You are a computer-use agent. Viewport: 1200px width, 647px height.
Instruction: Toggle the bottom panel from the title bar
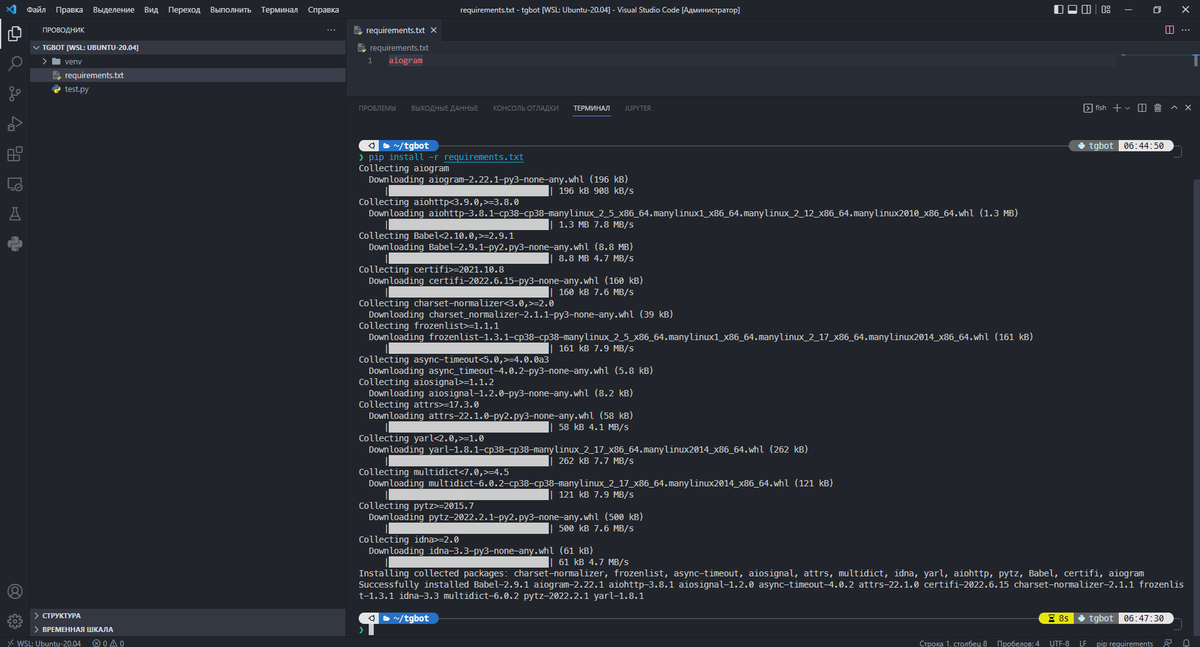1073,8
